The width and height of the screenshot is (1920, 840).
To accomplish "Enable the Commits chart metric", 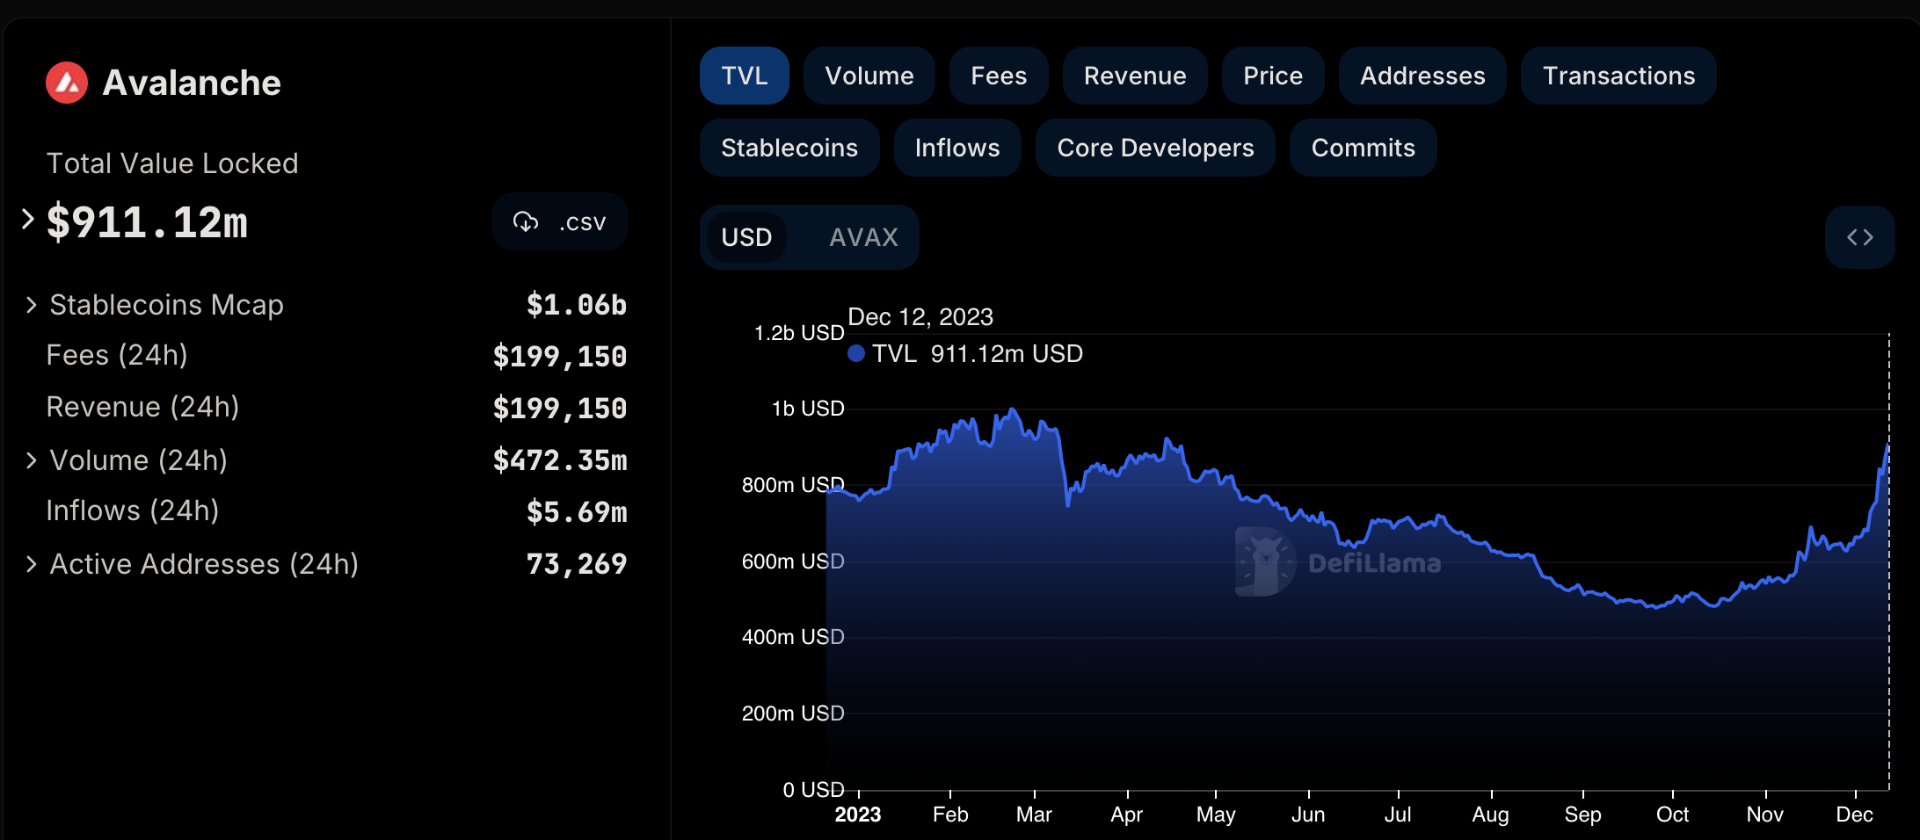I will click(x=1363, y=148).
